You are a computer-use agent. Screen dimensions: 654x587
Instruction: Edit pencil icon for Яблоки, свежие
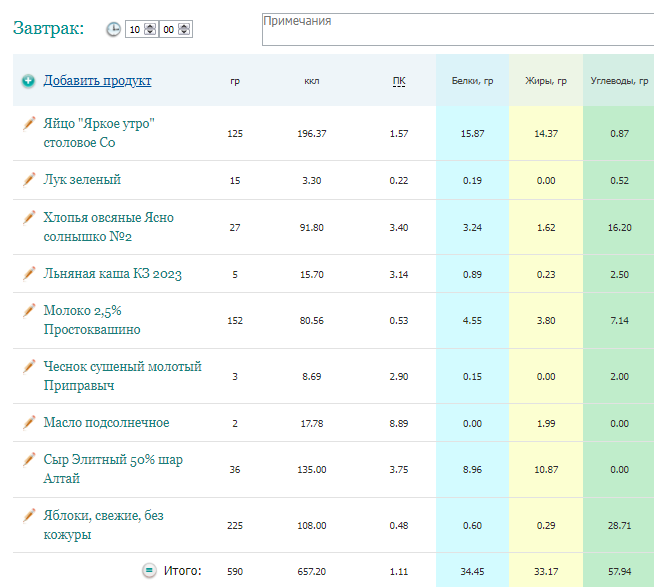29,515
